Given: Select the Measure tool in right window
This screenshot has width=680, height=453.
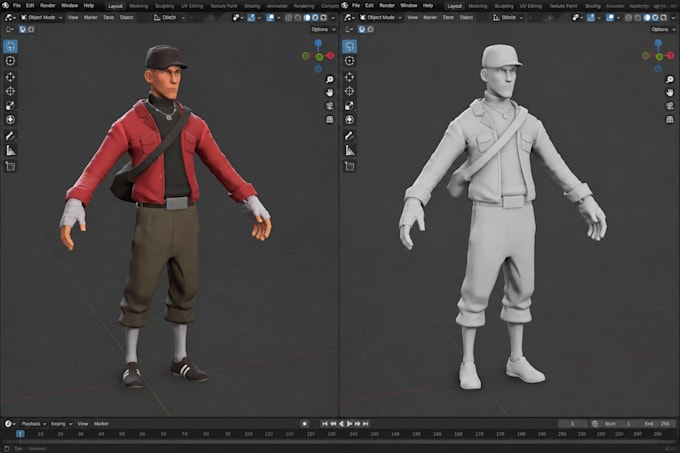Looking at the screenshot, I should (350, 150).
